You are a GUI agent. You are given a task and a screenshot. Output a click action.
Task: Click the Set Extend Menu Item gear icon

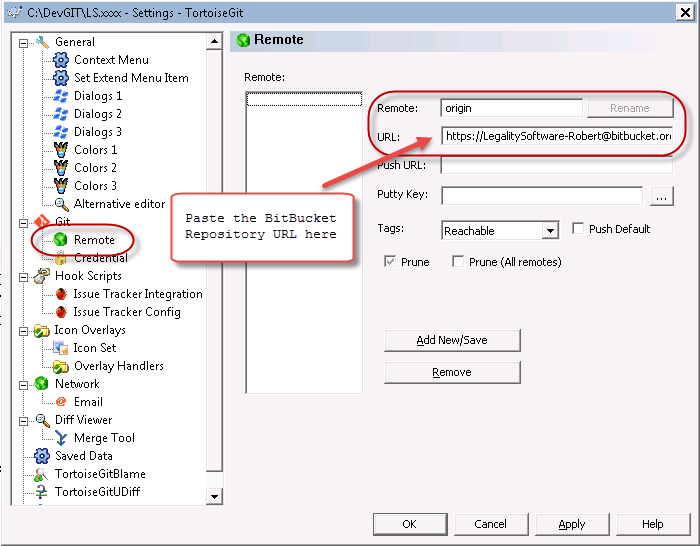61,78
